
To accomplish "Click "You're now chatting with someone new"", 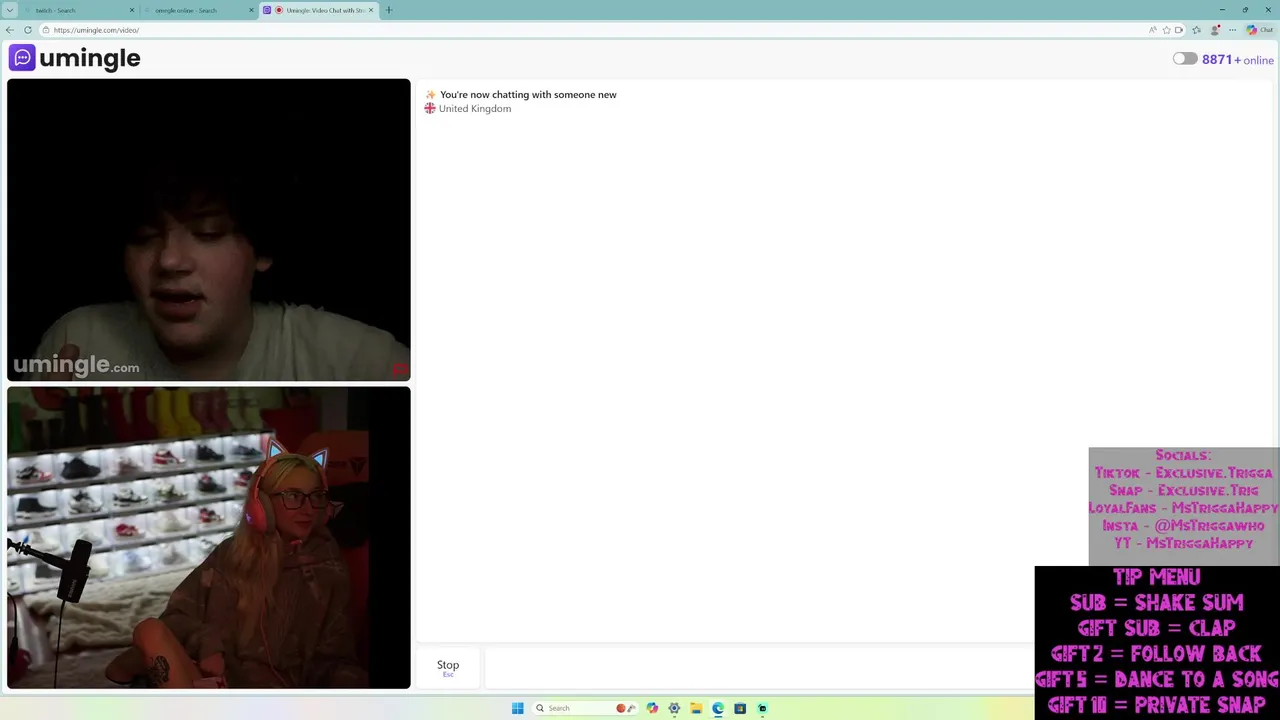I will coord(528,95).
